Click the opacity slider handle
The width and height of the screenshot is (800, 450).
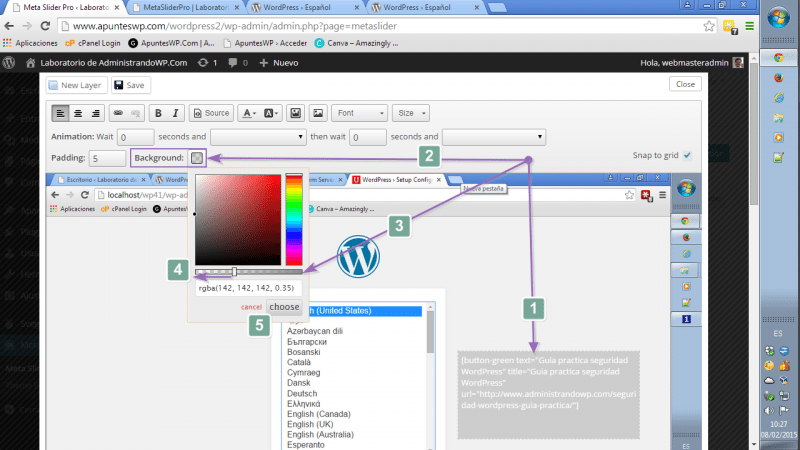[234, 272]
